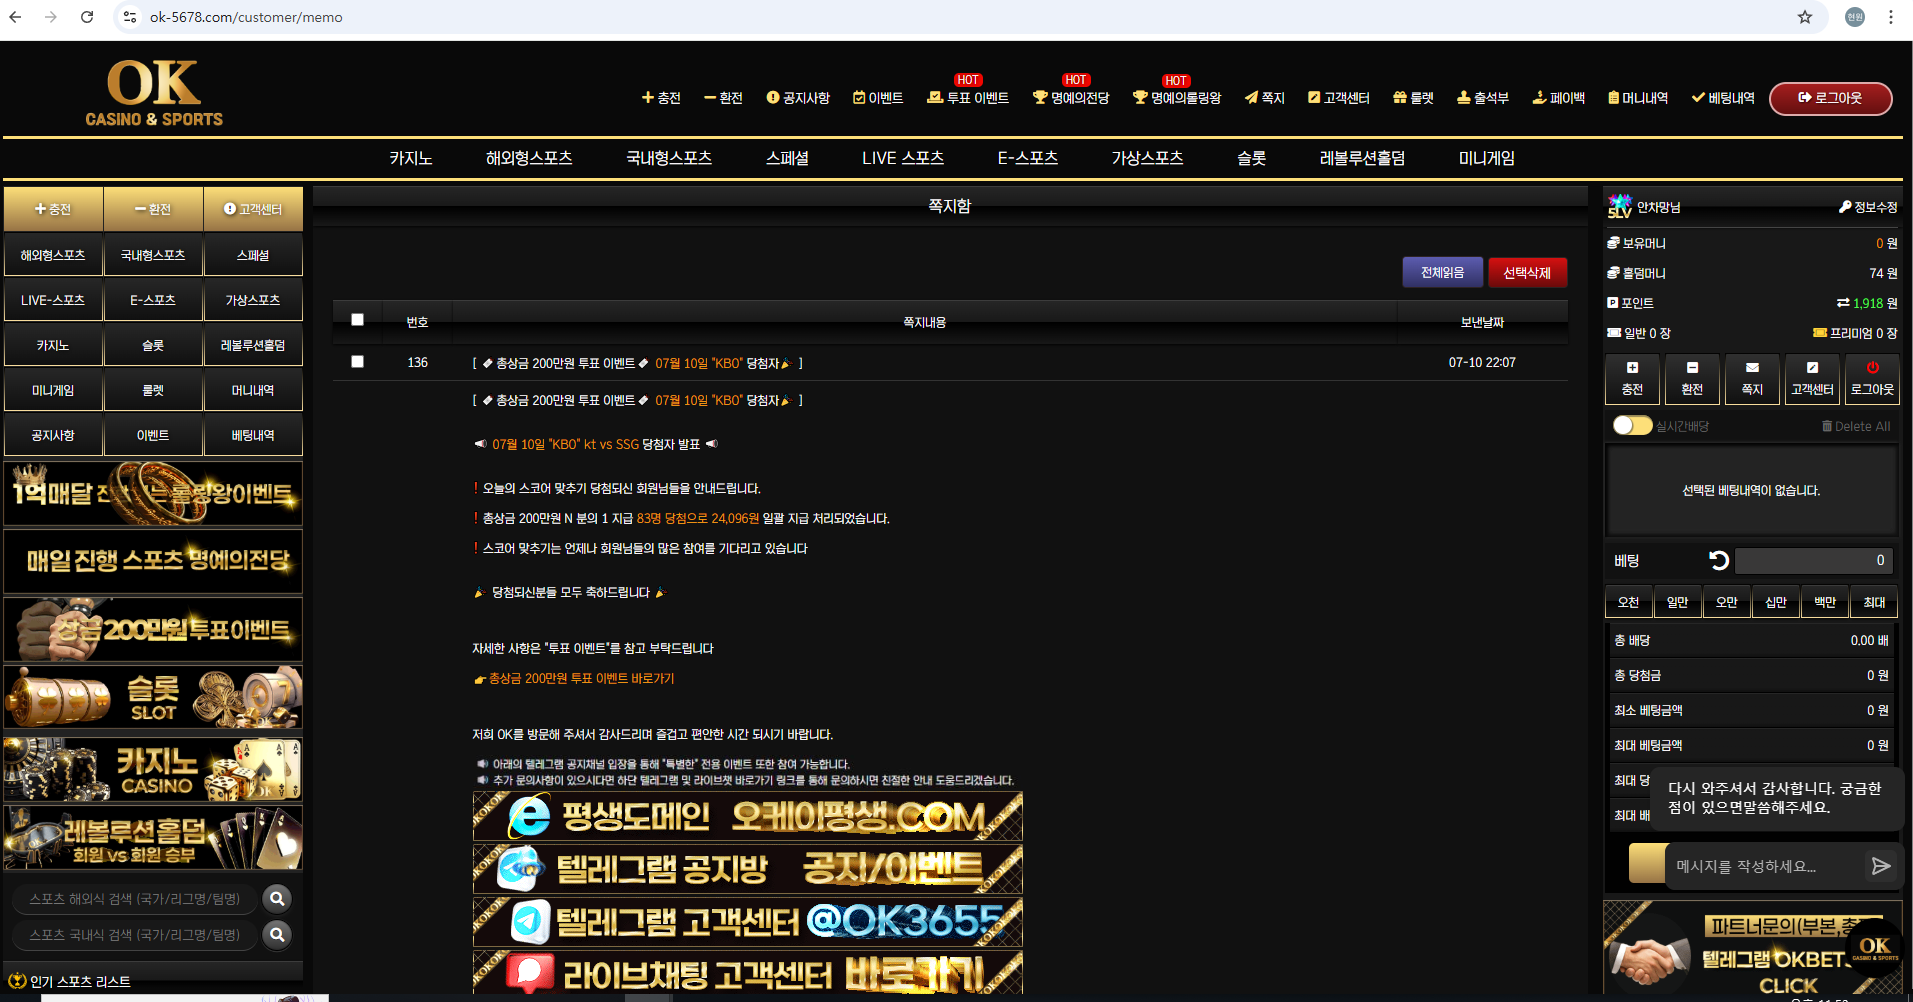1913x1002 pixels.
Task: Open 미니게임 main navigation tab
Action: tap(1487, 158)
